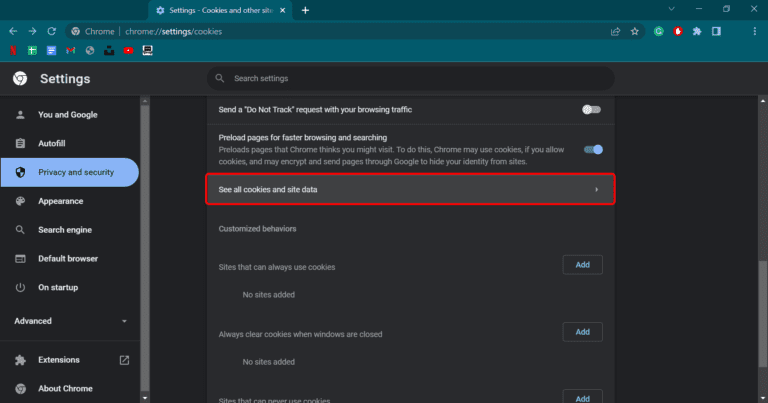Toggle the browser side panel icon
Viewport: 768px width, 403px height.
[x=716, y=31]
